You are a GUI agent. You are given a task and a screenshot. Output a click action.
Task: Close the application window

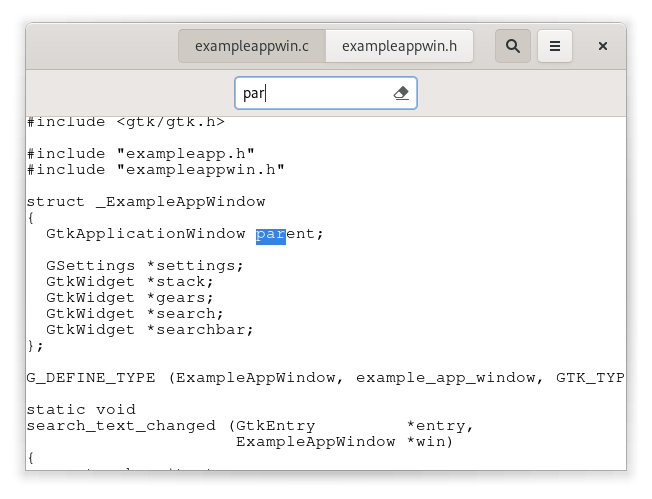(603, 46)
